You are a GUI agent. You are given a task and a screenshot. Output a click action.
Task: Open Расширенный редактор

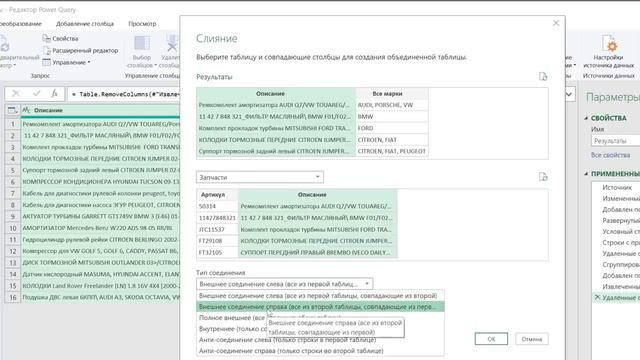80,50
